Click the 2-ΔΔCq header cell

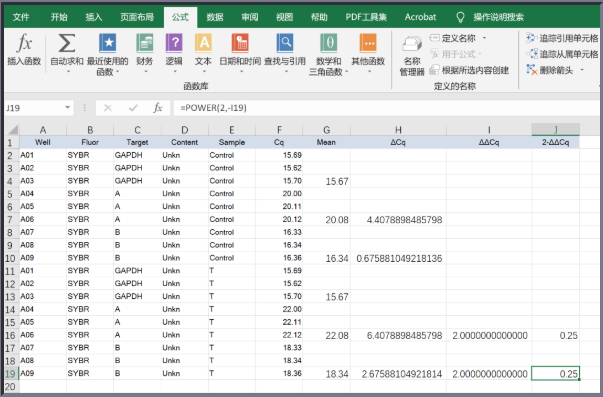pyautogui.click(x=555, y=142)
